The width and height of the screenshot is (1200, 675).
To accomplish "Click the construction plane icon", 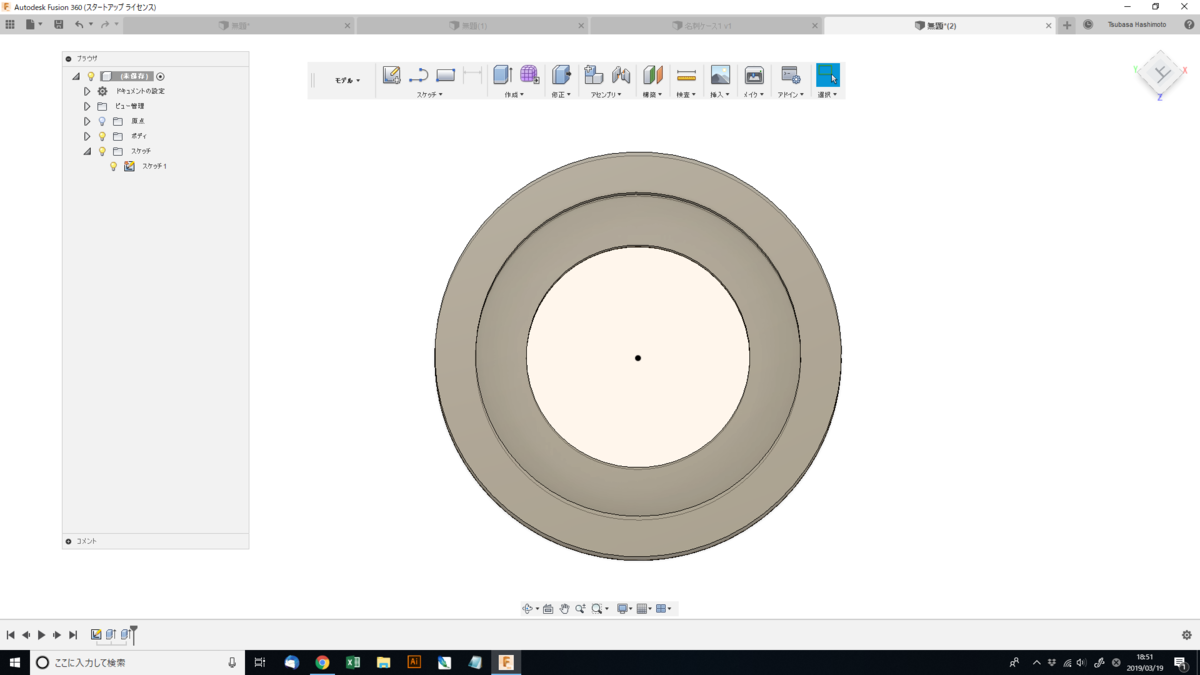I will coord(653,75).
